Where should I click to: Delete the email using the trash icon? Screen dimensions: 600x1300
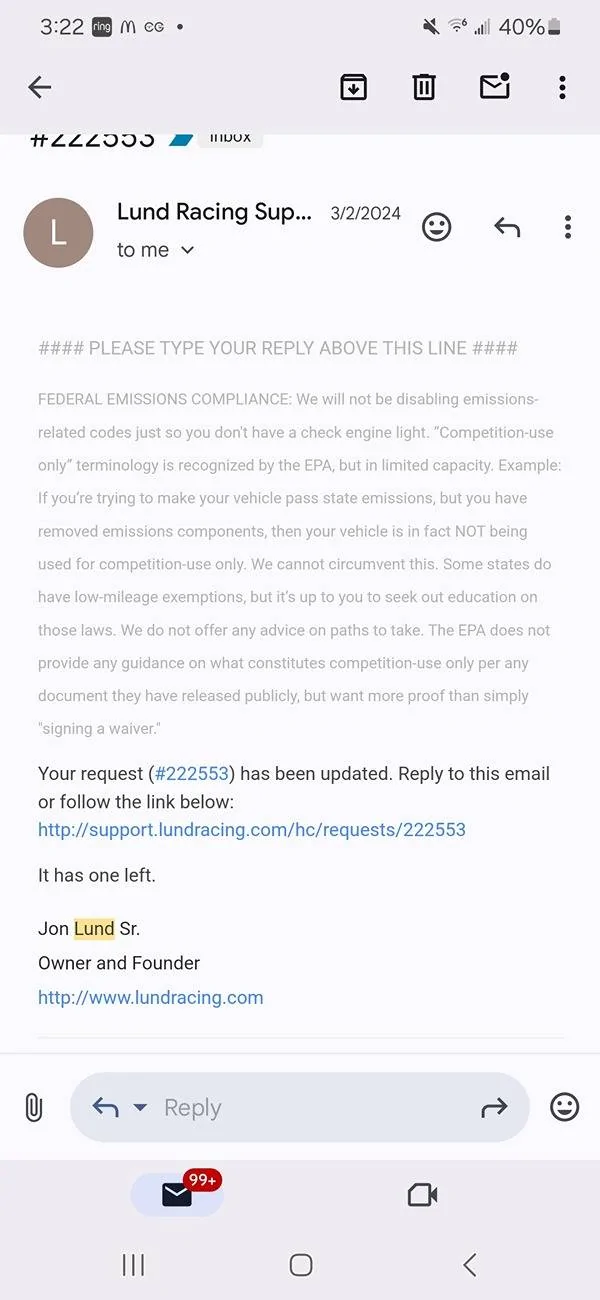pos(424,88)
